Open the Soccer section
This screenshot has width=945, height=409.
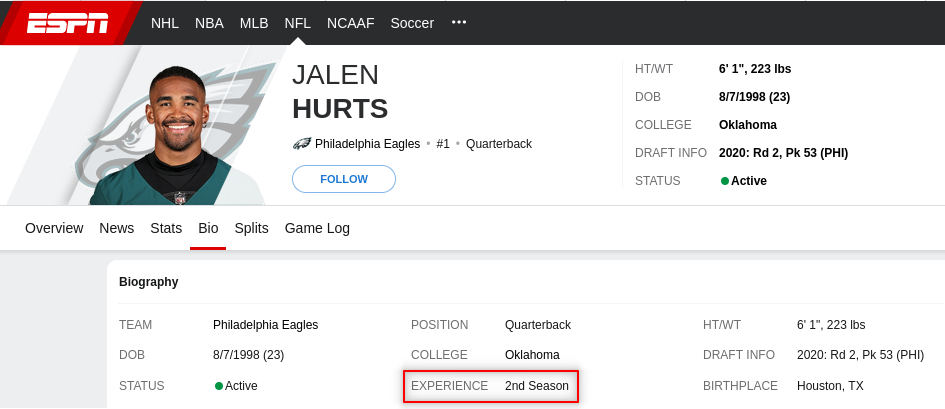(x=412, y=22)
